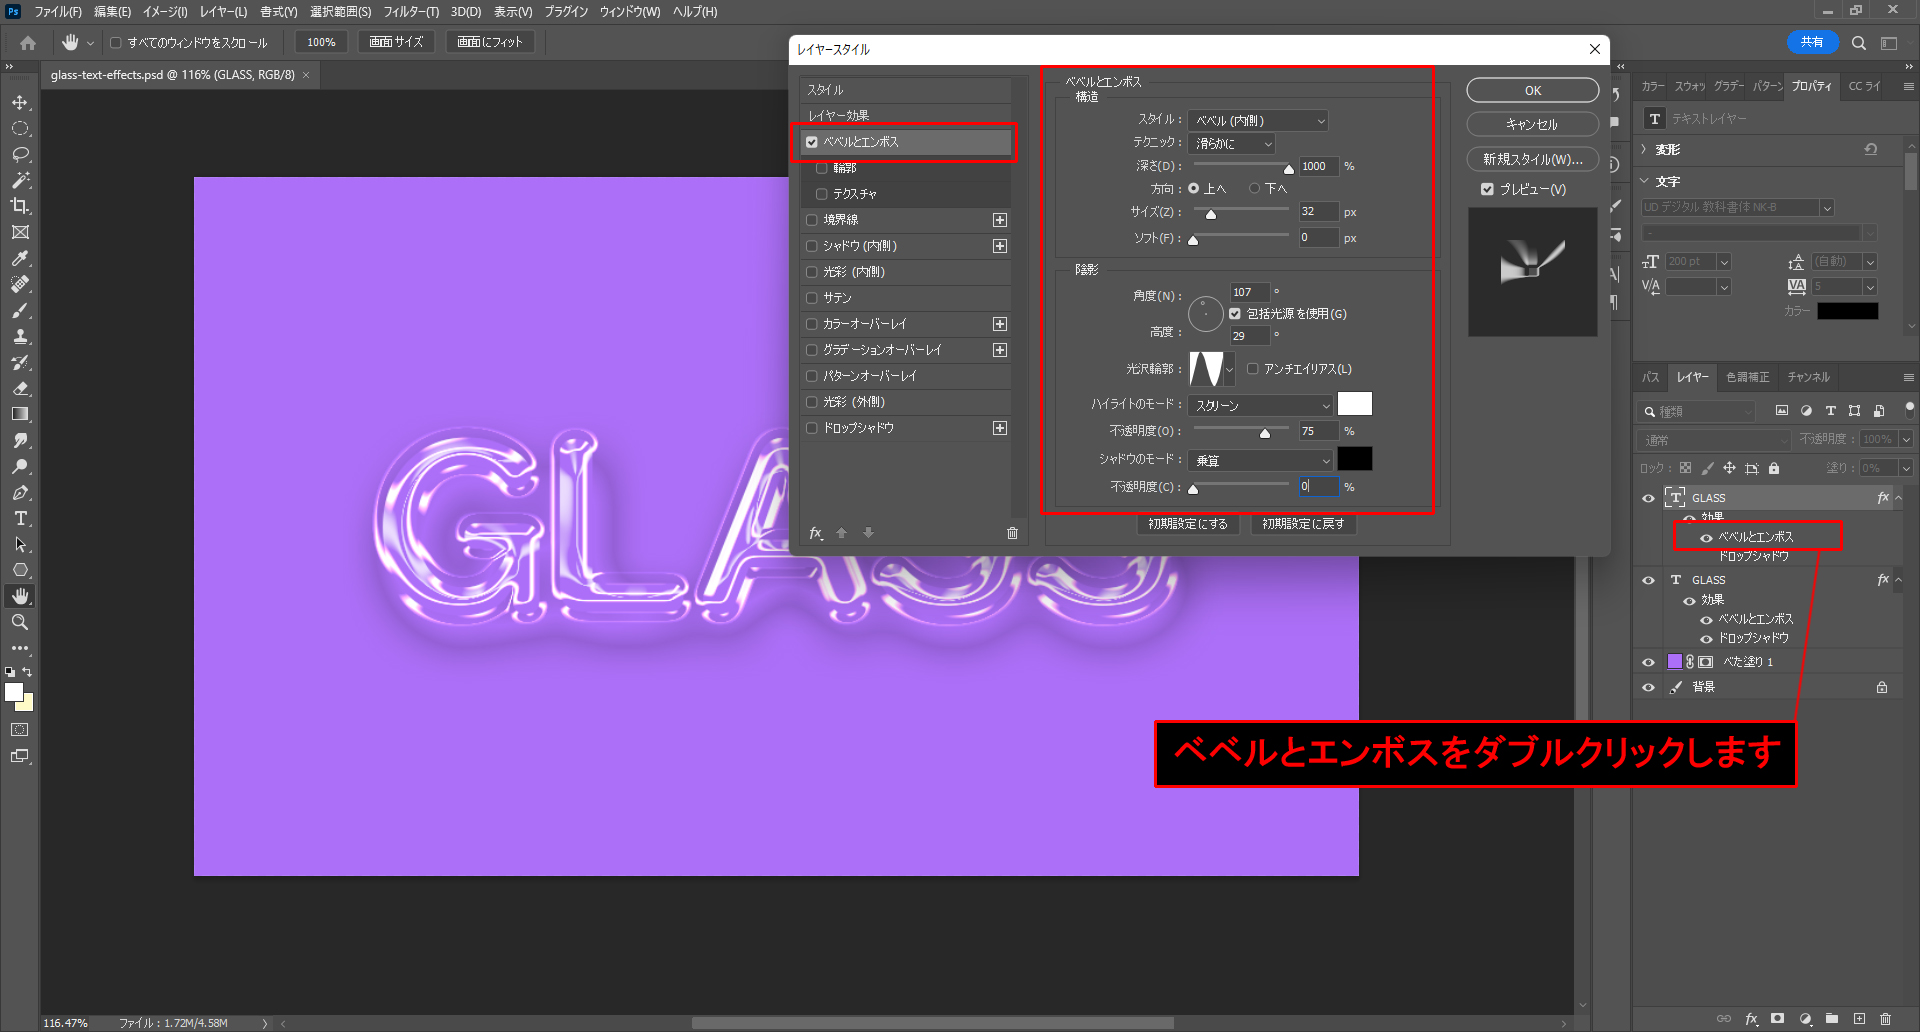Viewport: 1920px width, 1032px height.
Task: Select the 下へ direction radio button
Action: pos(1254,188)
